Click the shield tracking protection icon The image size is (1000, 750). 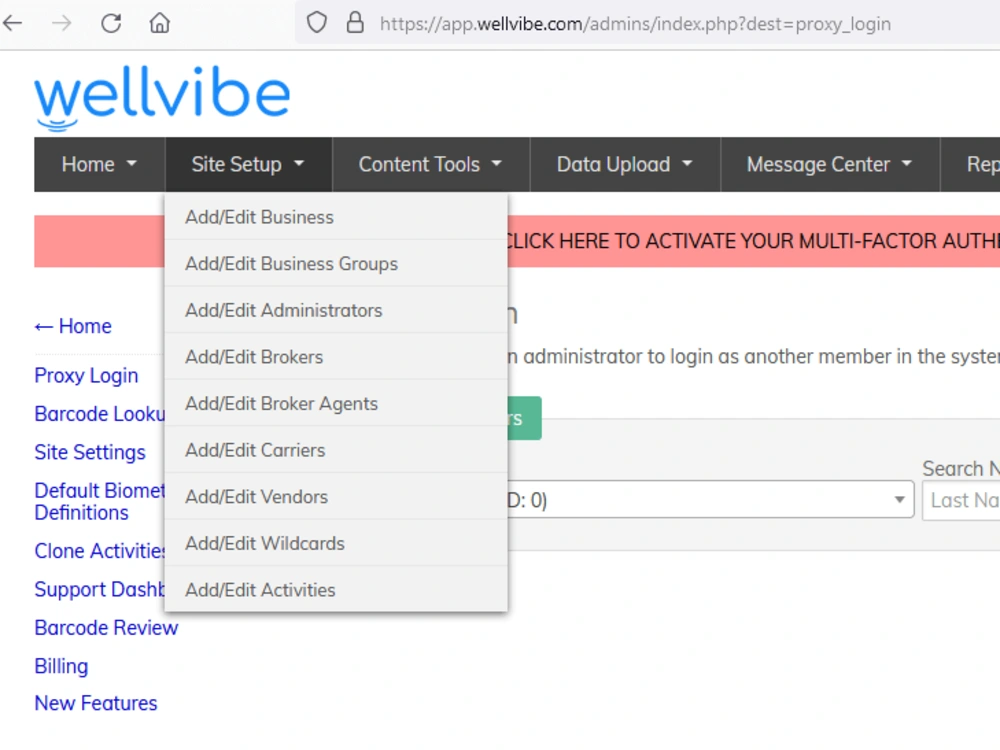pyautogui.click(x=317, y=23)
